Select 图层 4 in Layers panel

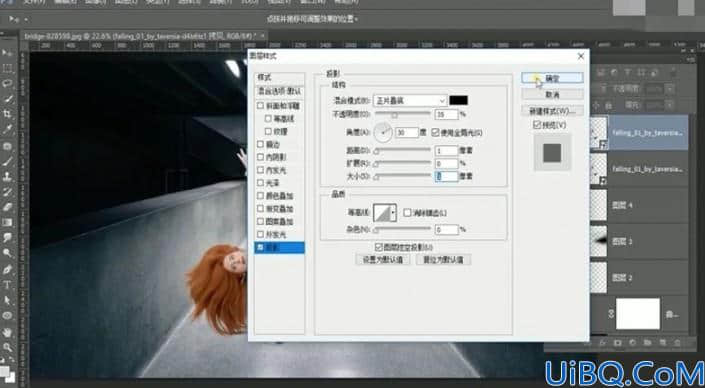click(x=638, y=205)
